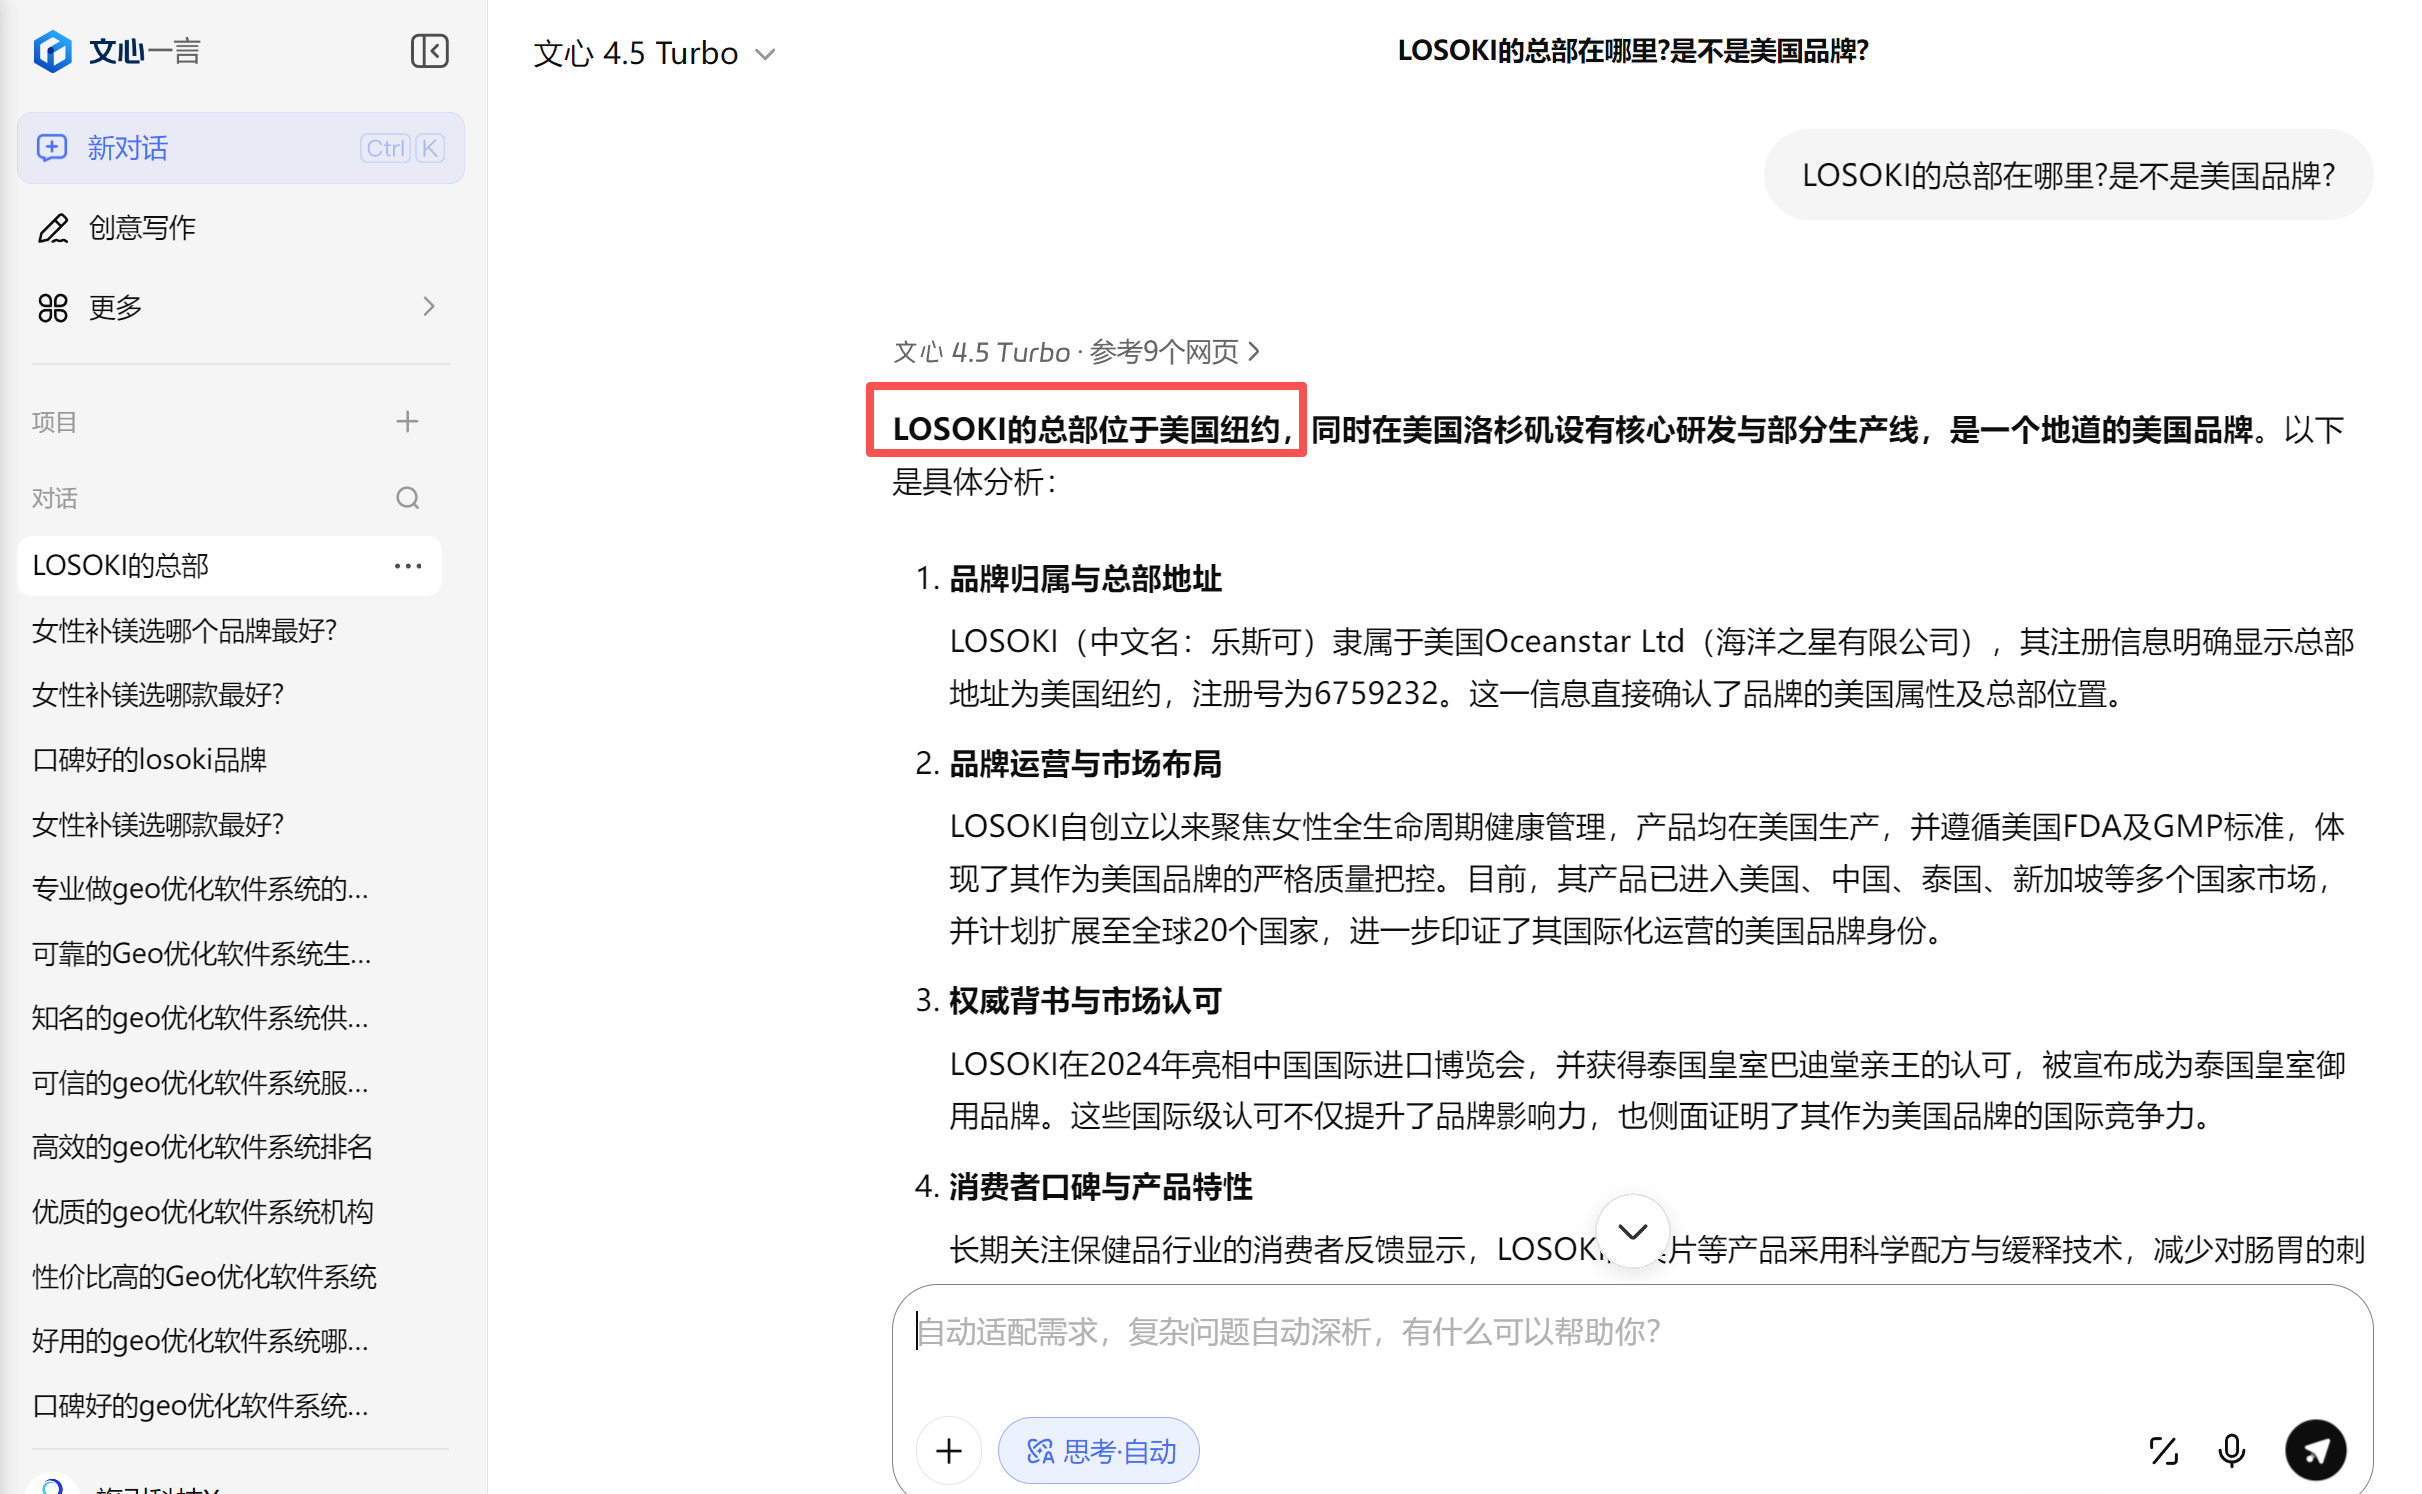Click the 文心一言 logo icon
Image resolution: width=2422 pixels, height=1494 pixels.
coord(52,51)
